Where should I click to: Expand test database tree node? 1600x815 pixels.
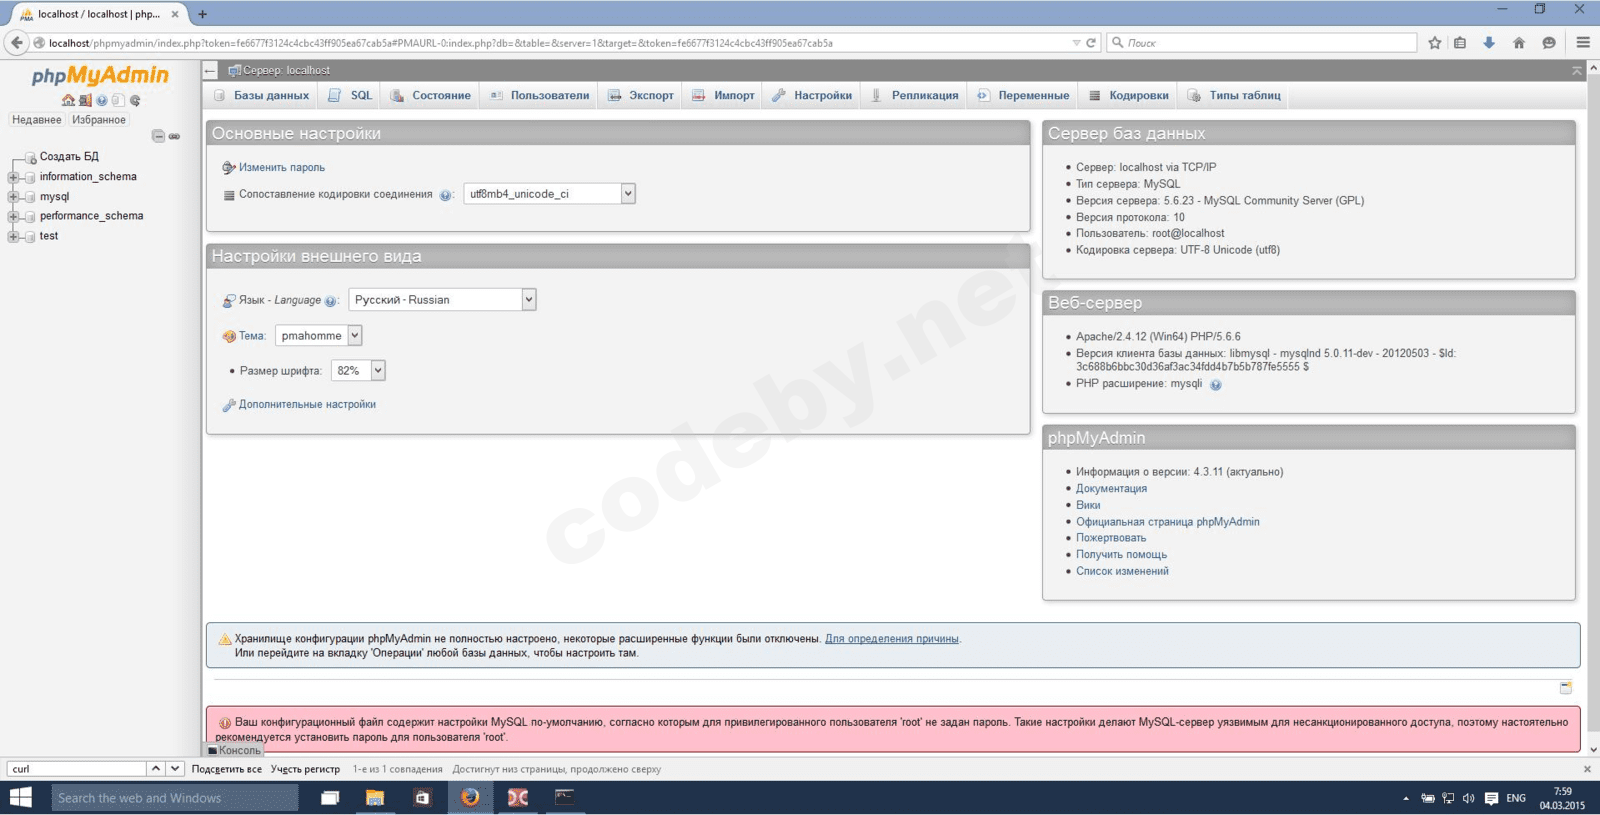click(x=13, y=236)
